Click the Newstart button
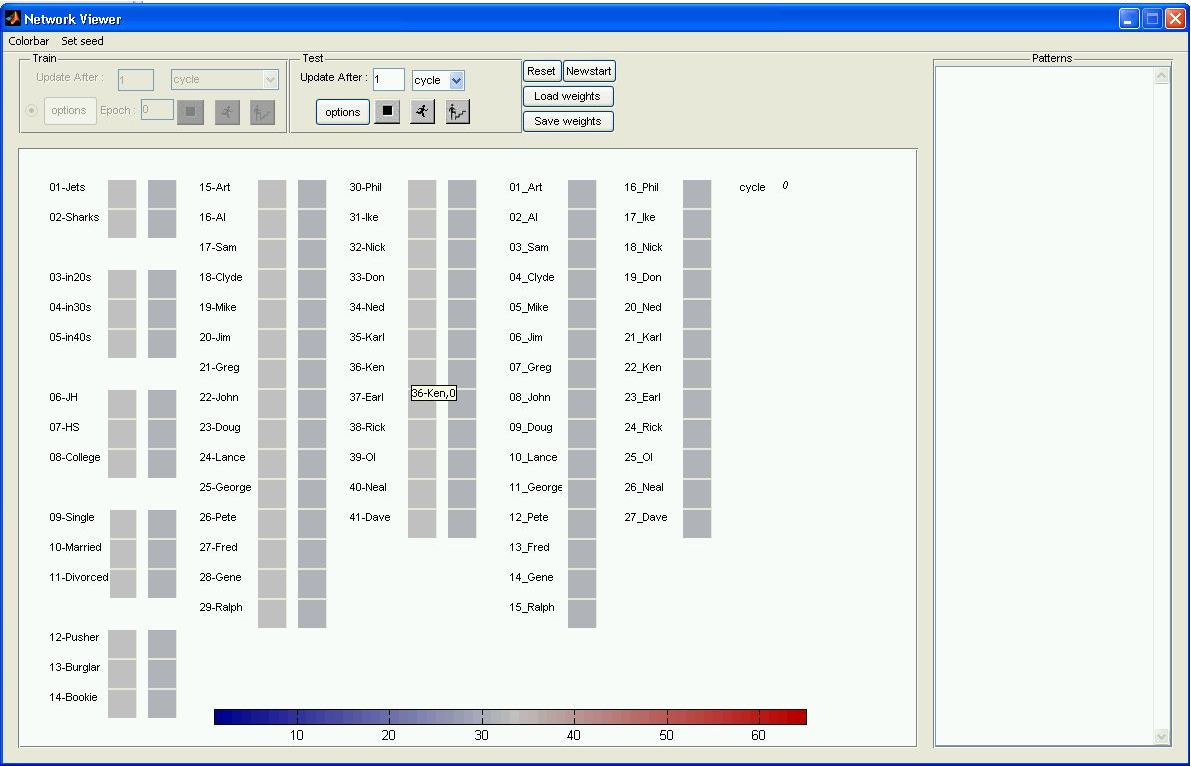1191x766 pixels. tap(588, 71)
